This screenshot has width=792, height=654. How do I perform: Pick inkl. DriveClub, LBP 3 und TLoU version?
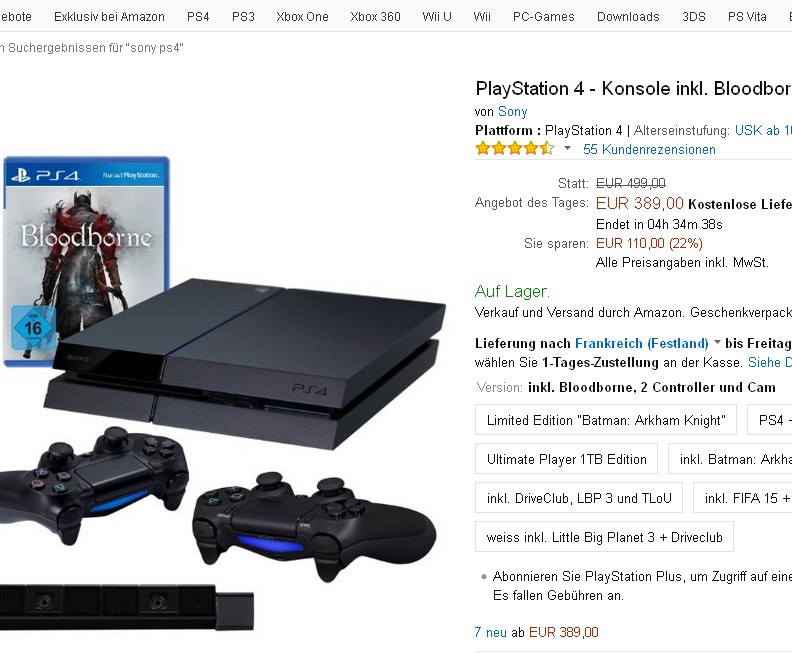pyautogui.click(x=579, y=498)
